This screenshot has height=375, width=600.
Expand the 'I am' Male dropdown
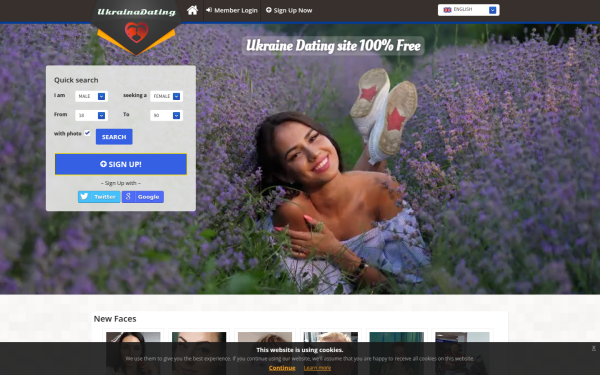(91, 96)
